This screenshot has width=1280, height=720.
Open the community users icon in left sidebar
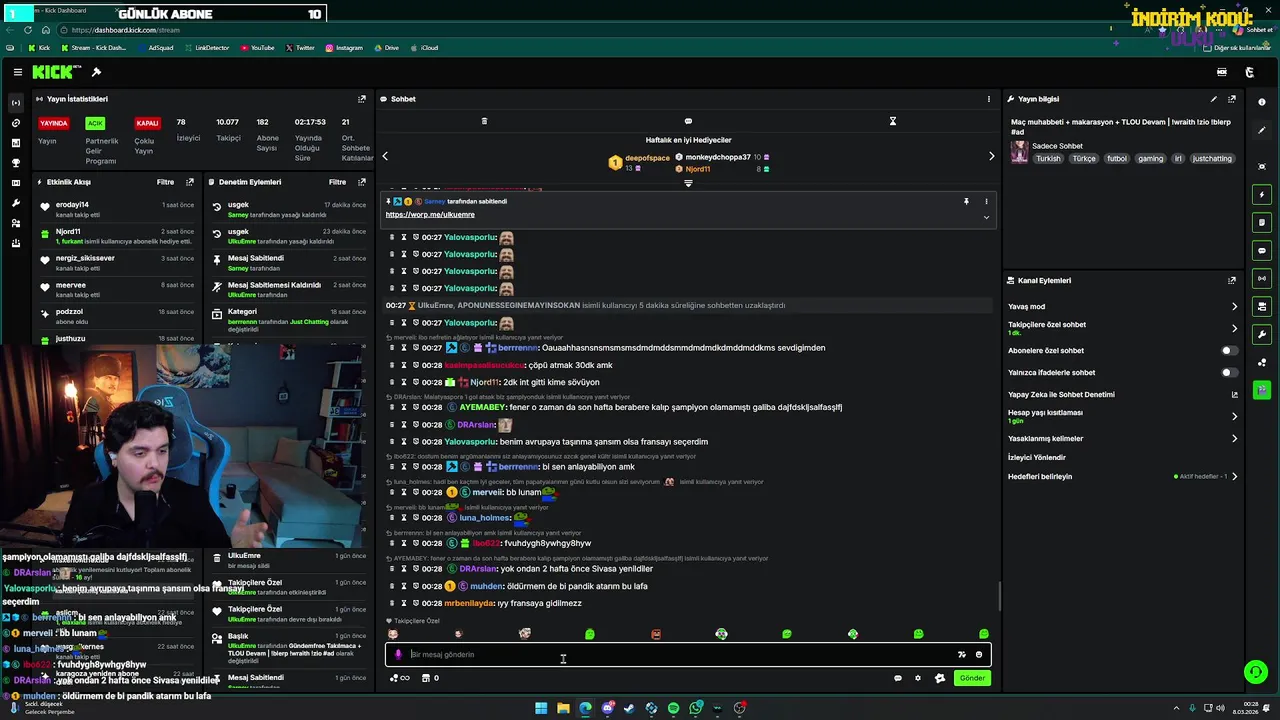tap(15, 223)
